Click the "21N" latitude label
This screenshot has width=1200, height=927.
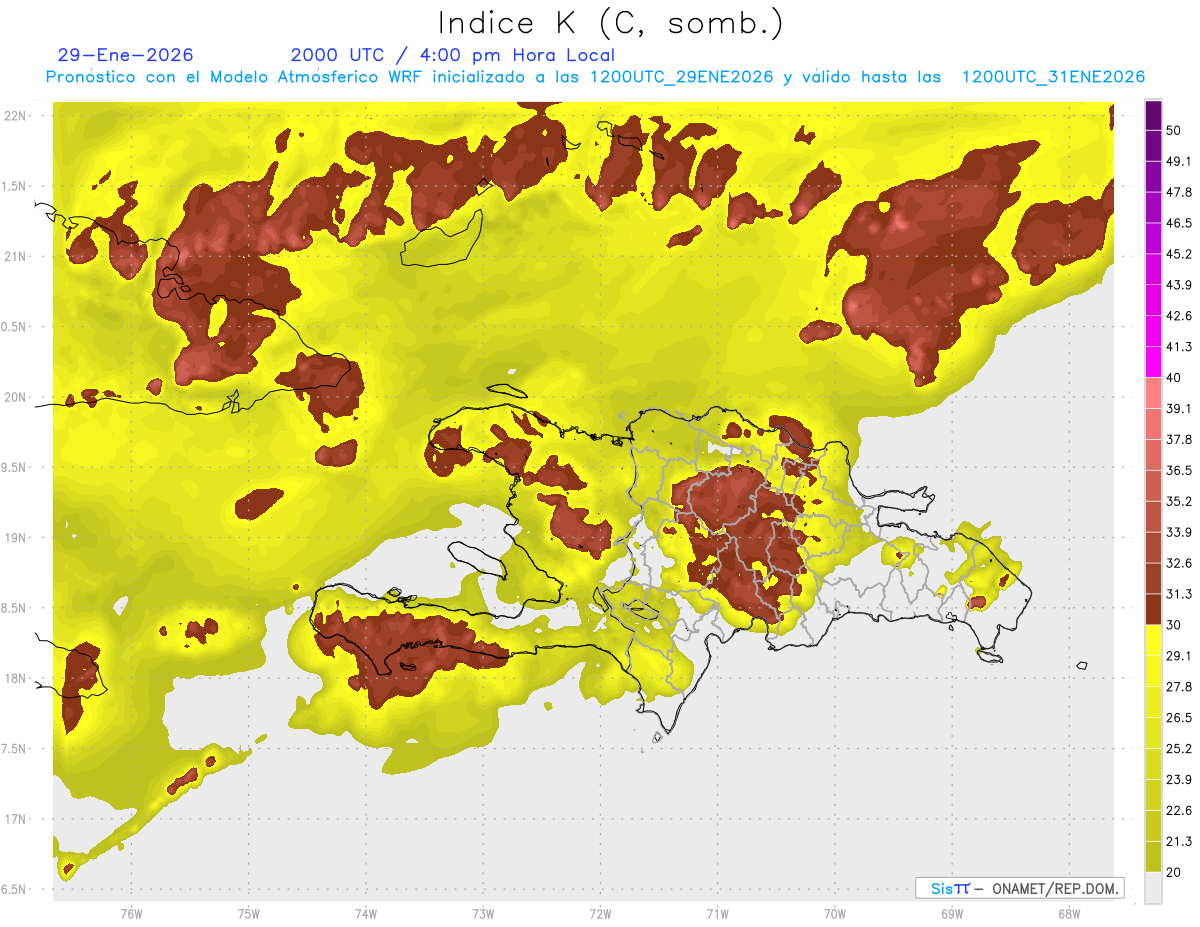tap(16, 256)
